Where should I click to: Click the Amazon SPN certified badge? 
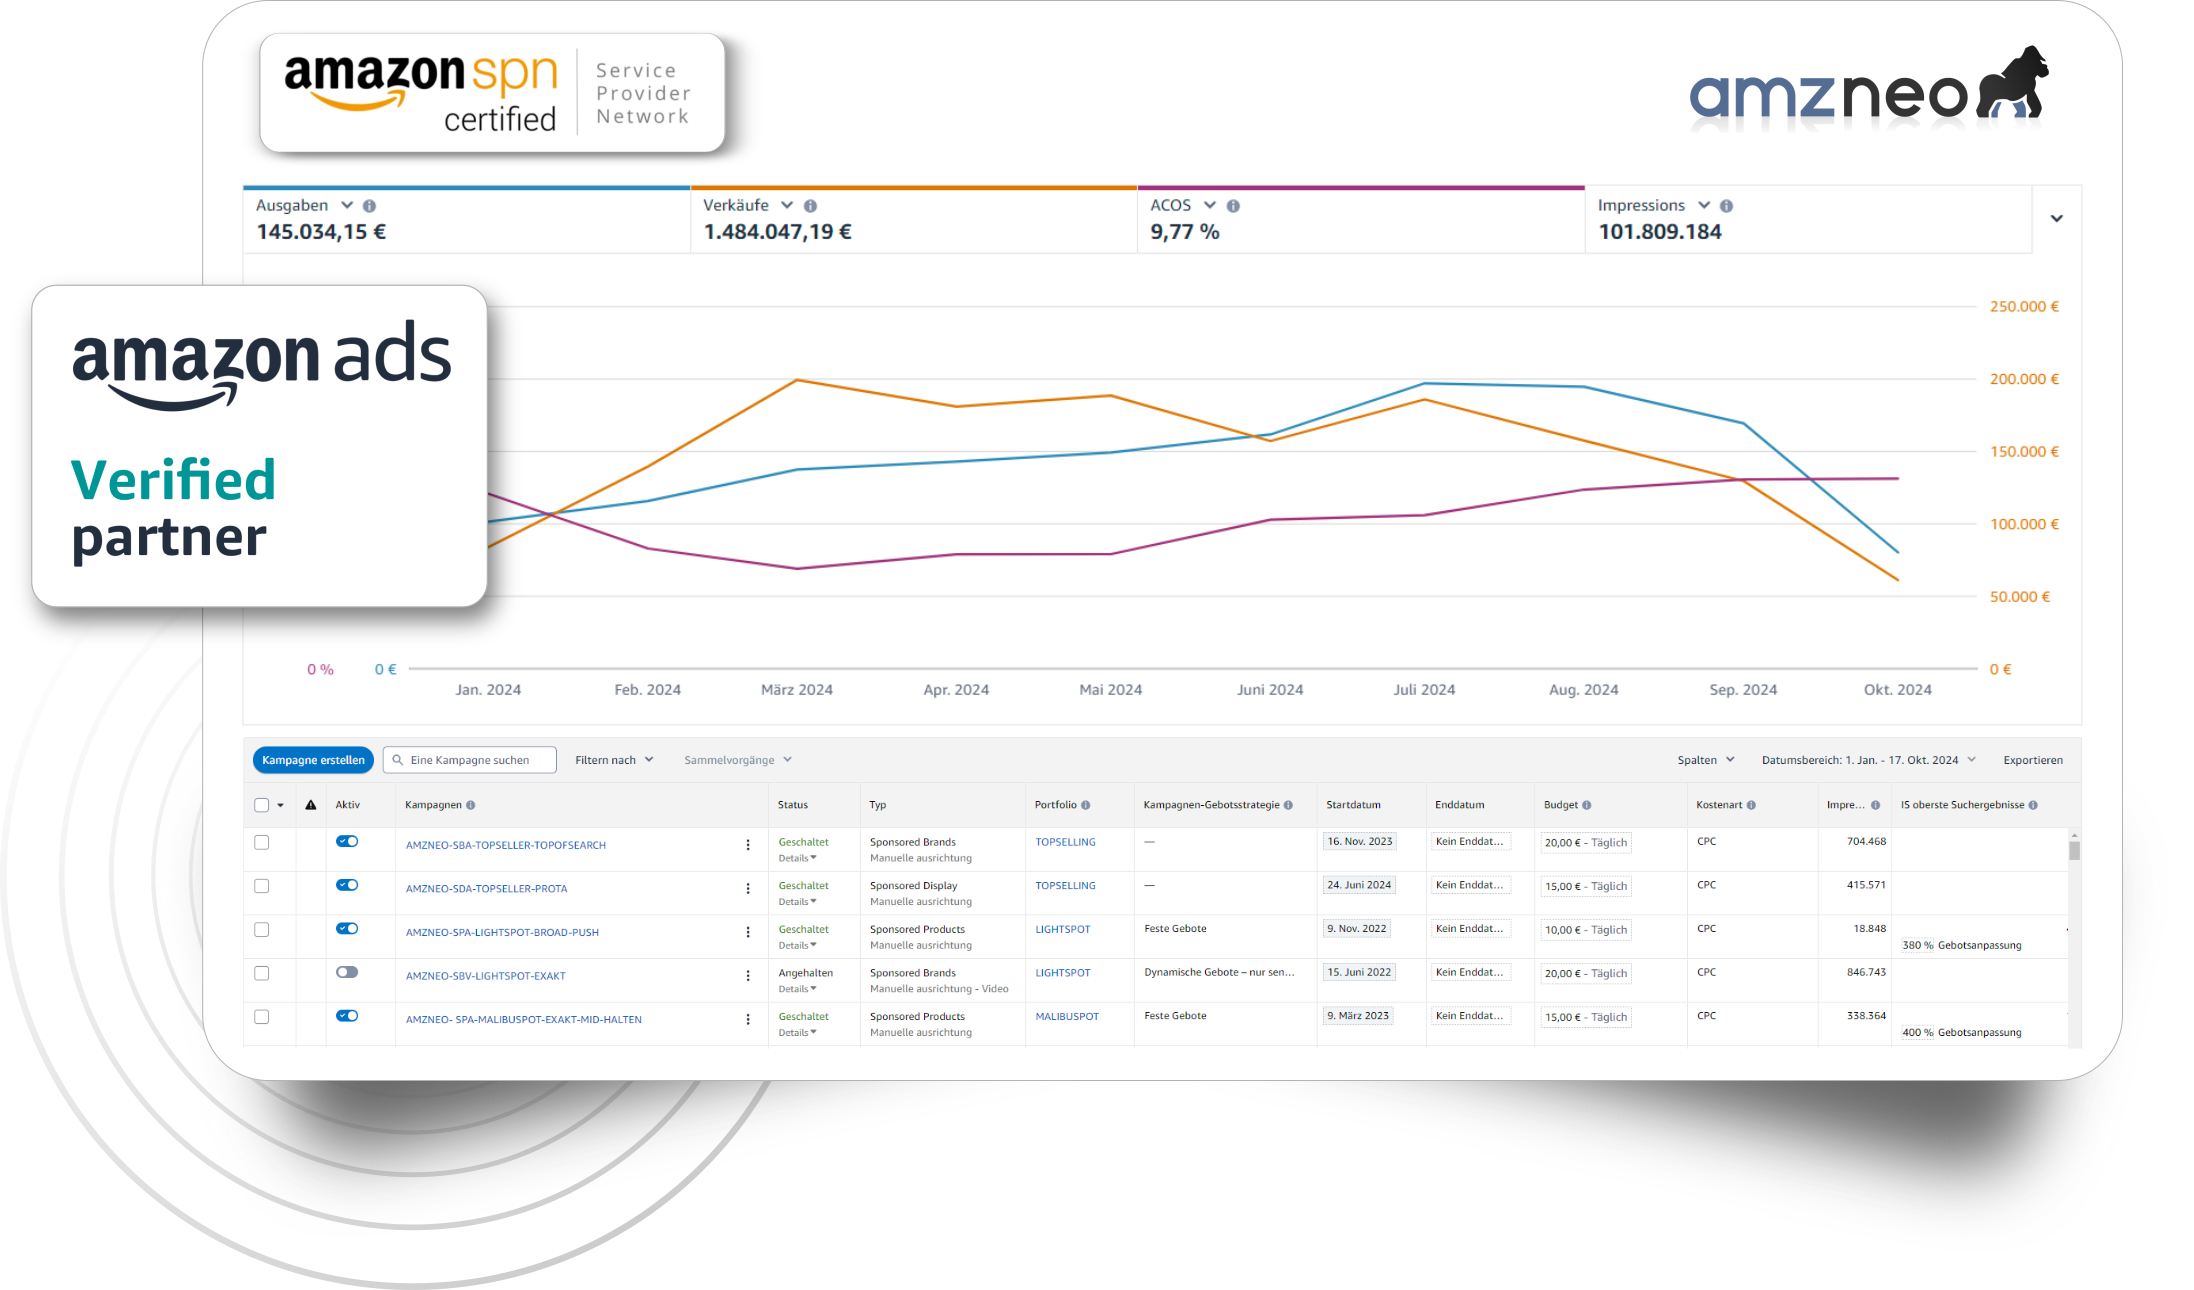point(492,93)
